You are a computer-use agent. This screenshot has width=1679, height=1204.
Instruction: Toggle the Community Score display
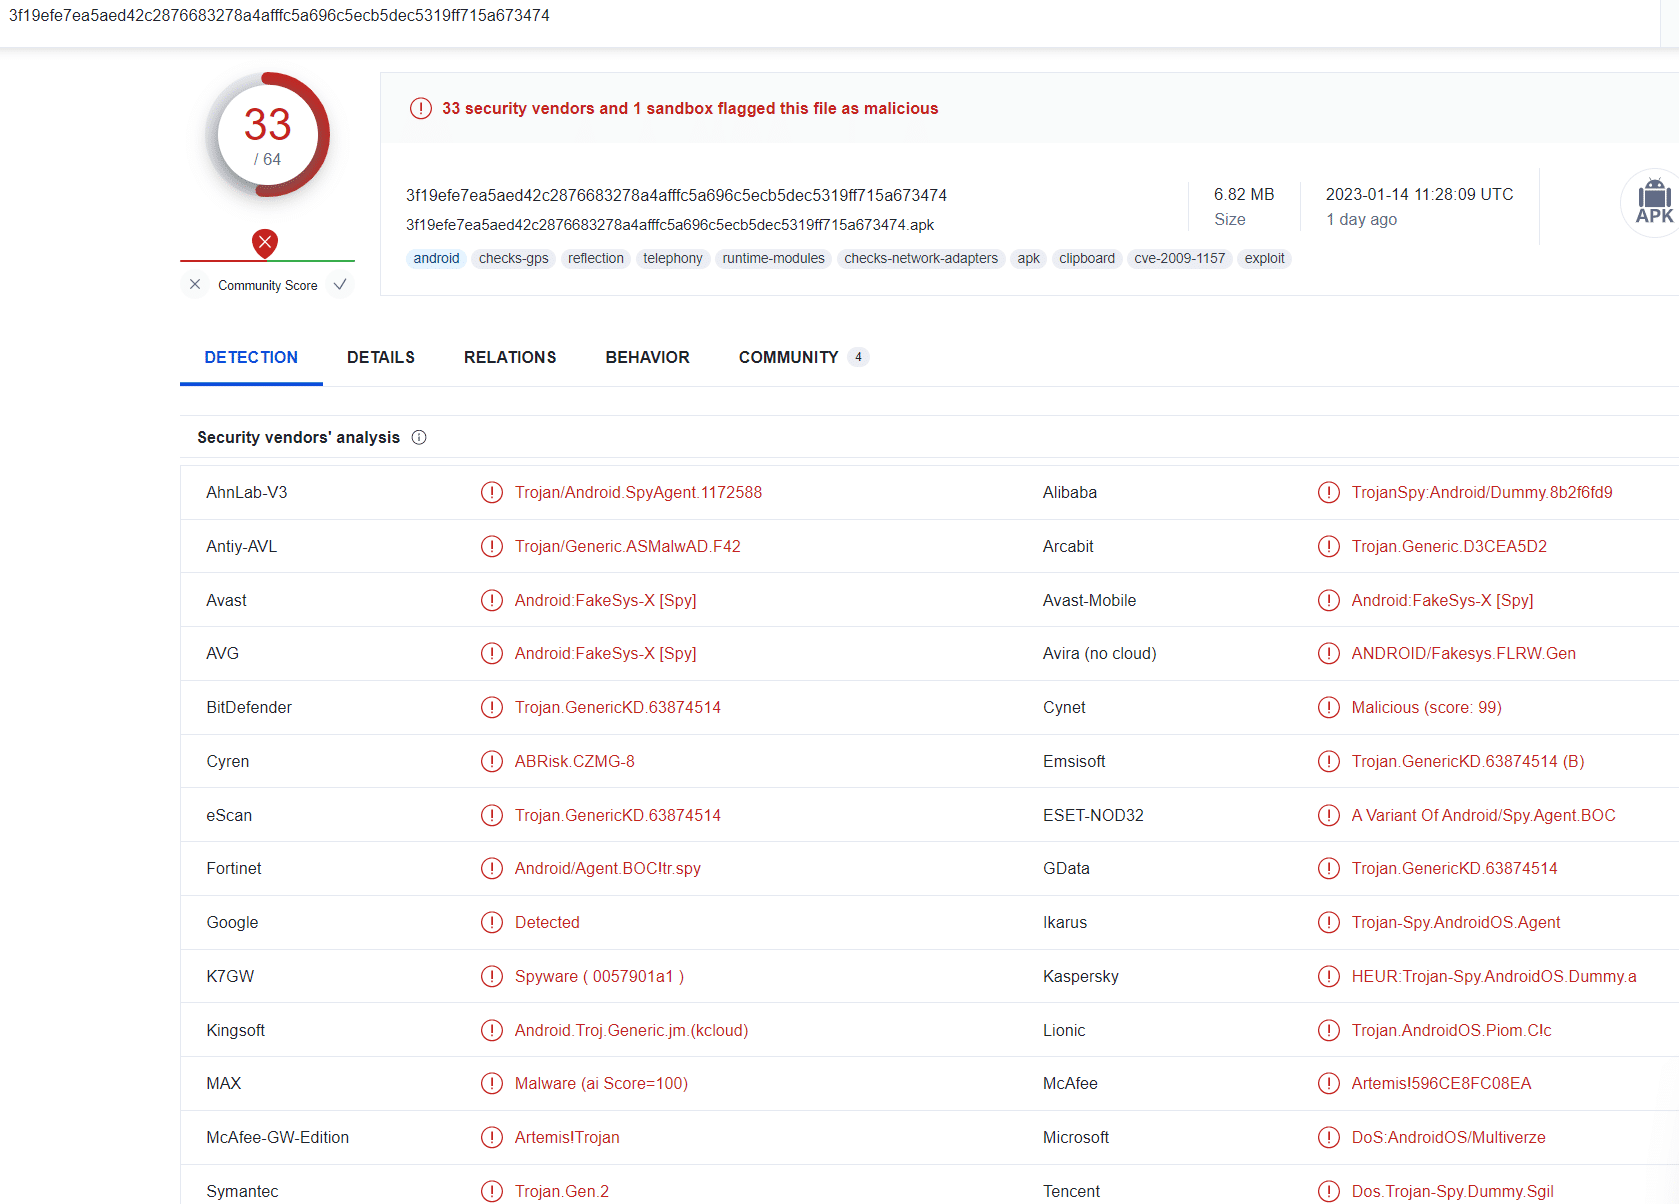click(x=267, y=285)
